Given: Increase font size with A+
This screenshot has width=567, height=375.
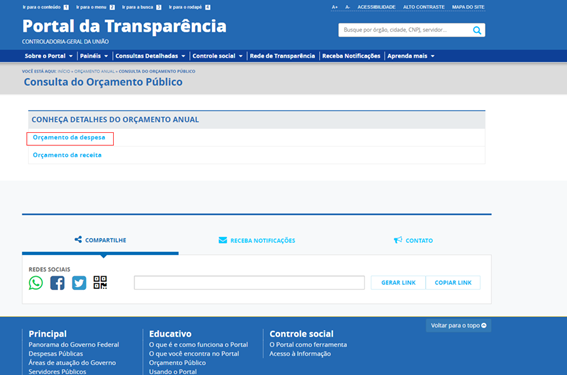Looking at the screenshot, I should [x=334, y=7].
